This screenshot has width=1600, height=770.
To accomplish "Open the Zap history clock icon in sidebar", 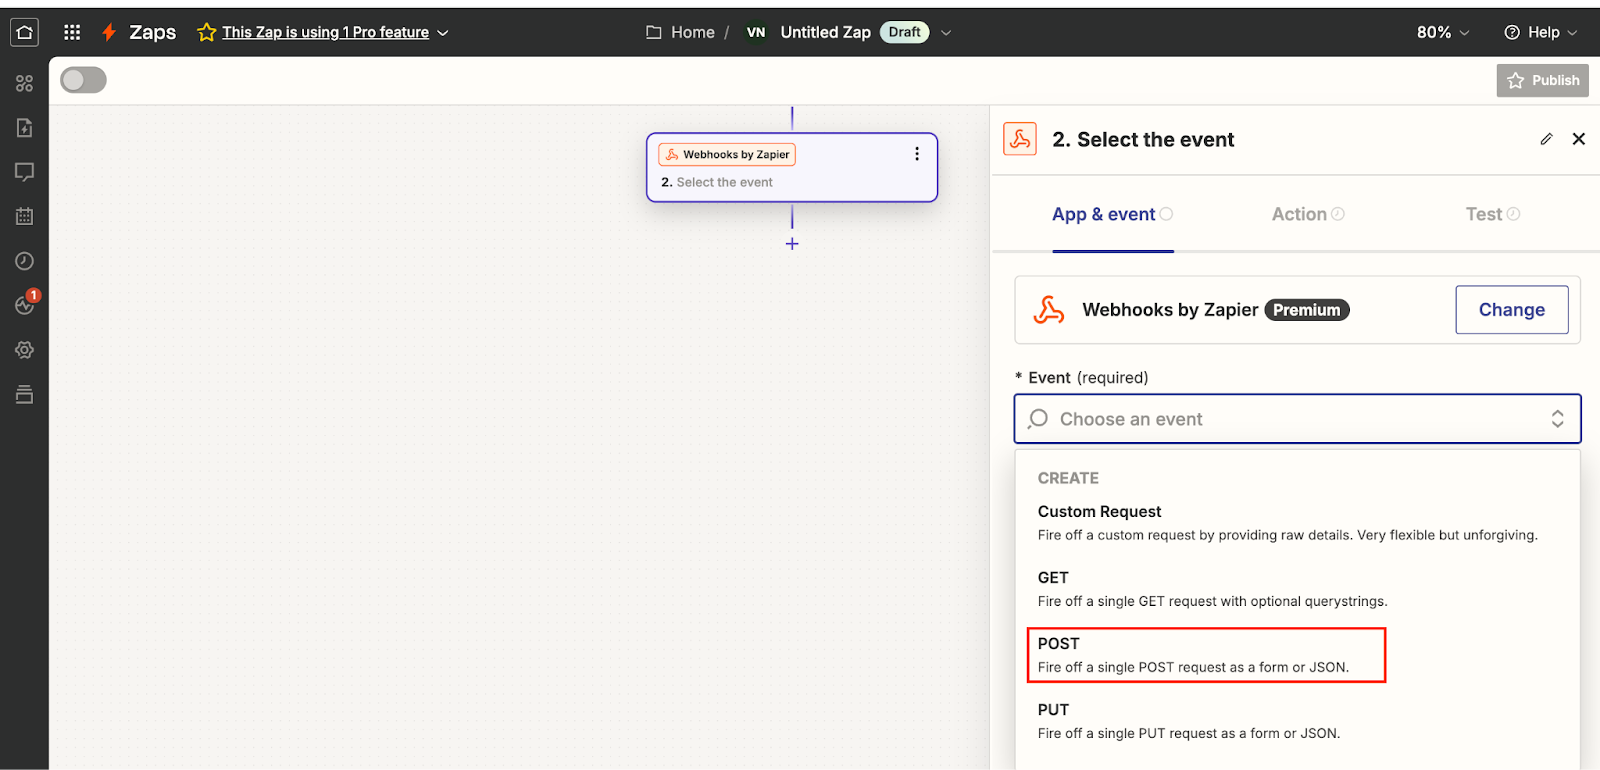I will (x=24, y=261).
